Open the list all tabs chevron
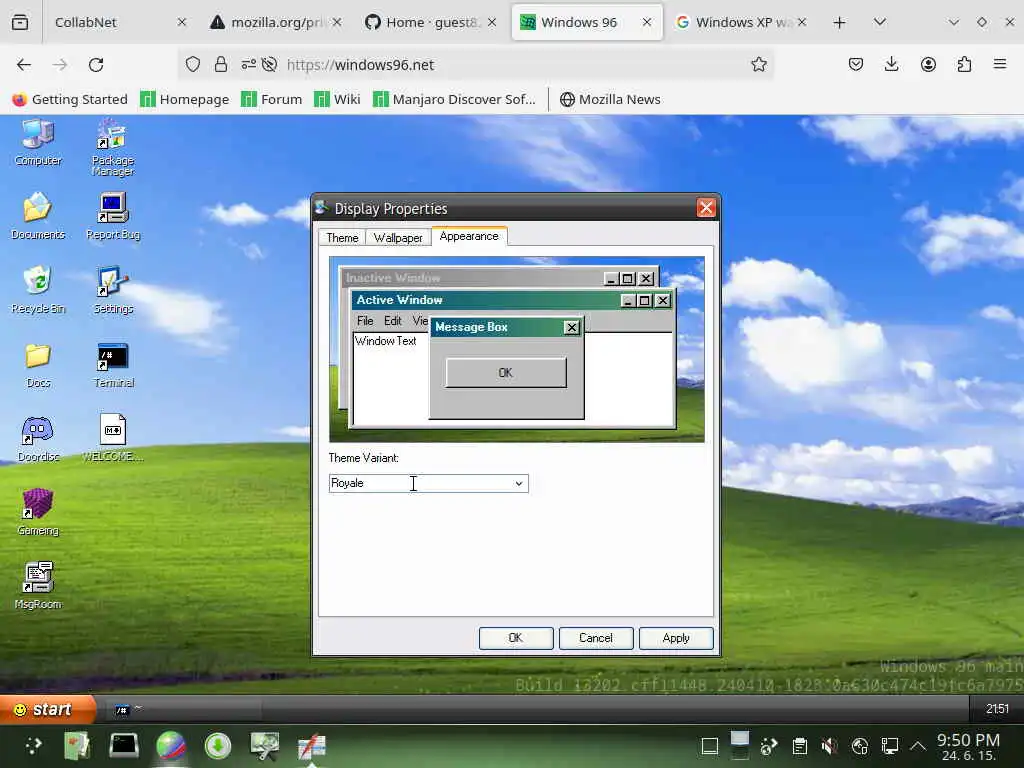Screen dimensions: 1024x768 [x=880, y=22]
